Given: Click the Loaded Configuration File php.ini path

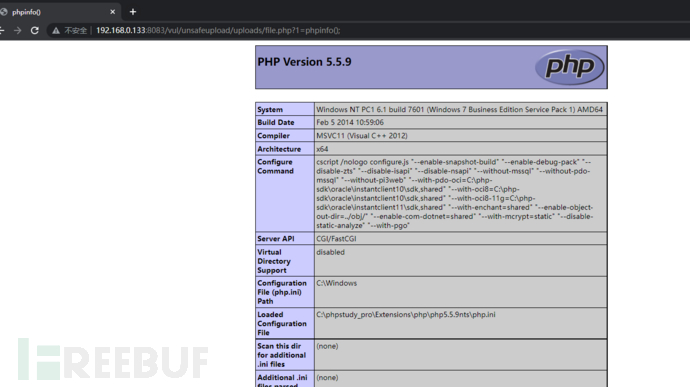Looking at the screenshot, I should pos(405,314).
